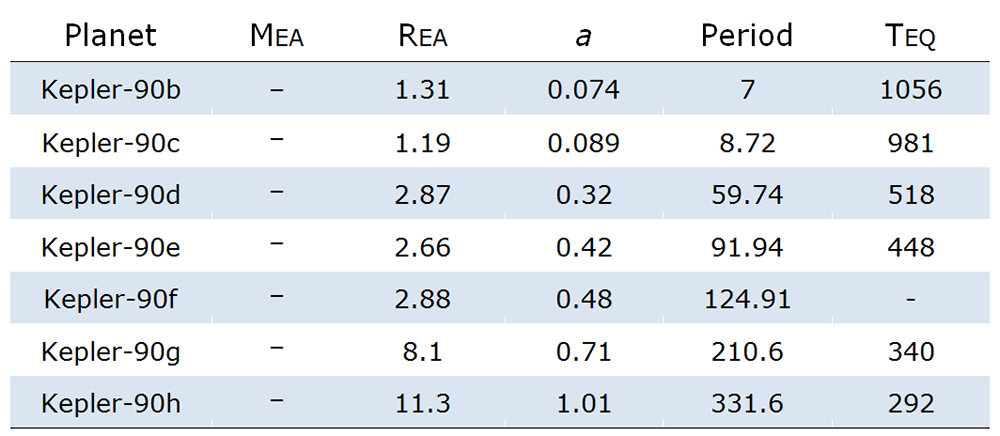Select the Kepler-90g row label
Viewport: 1000px width, 436px height.
111,352
